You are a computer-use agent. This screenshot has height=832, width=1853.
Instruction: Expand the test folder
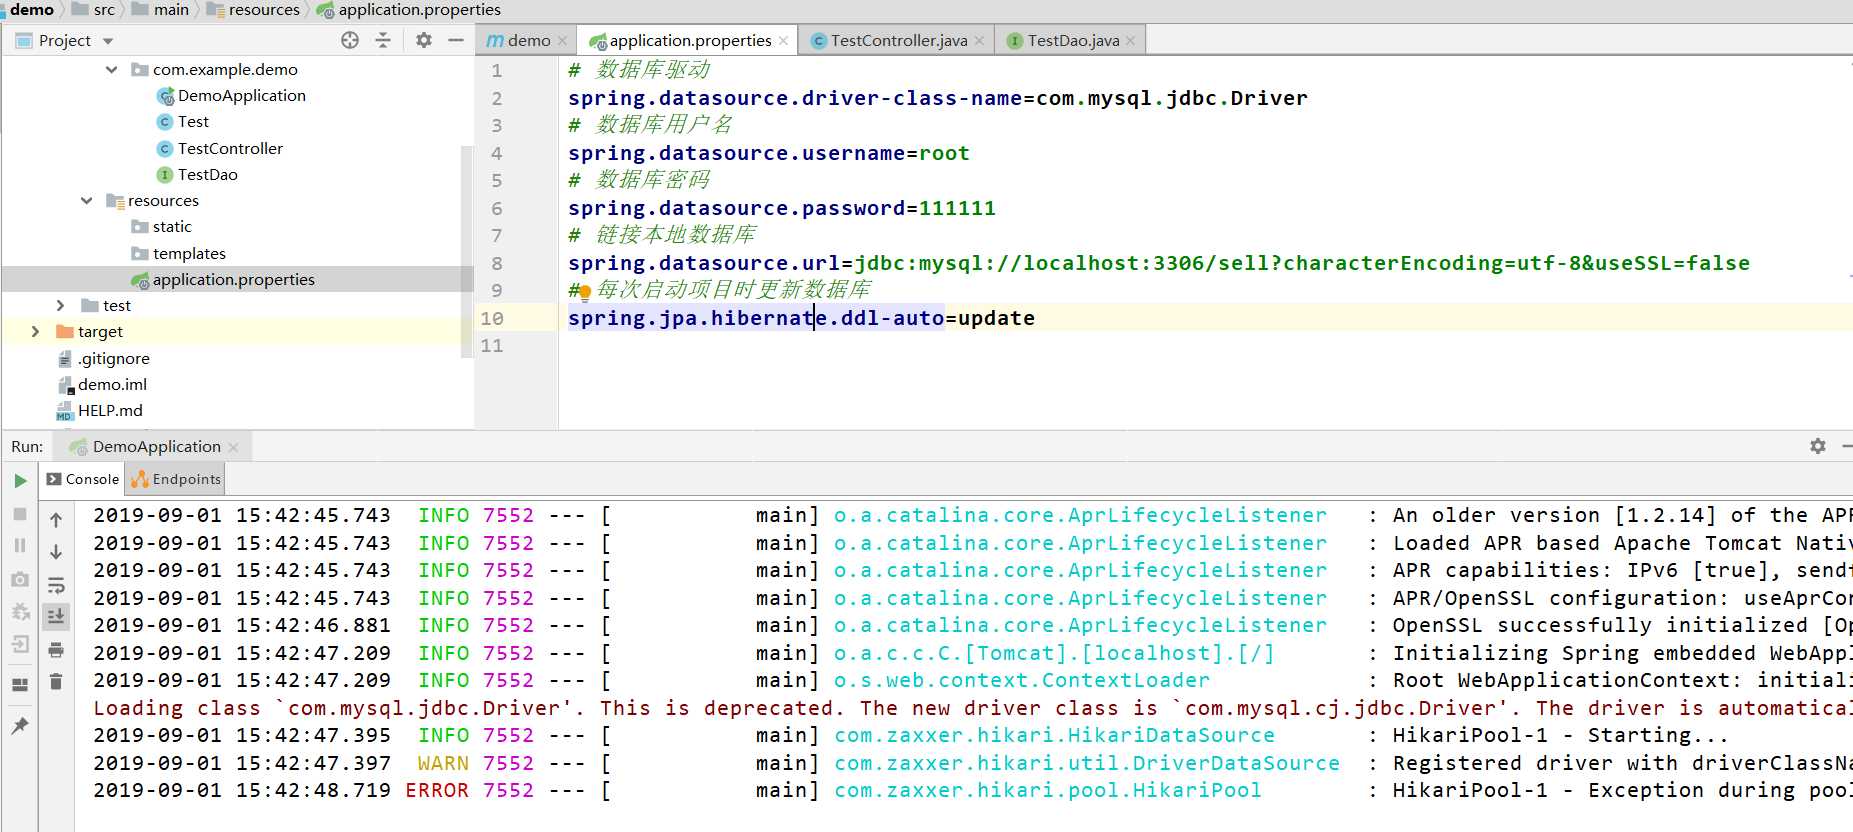tap(60, 305)
